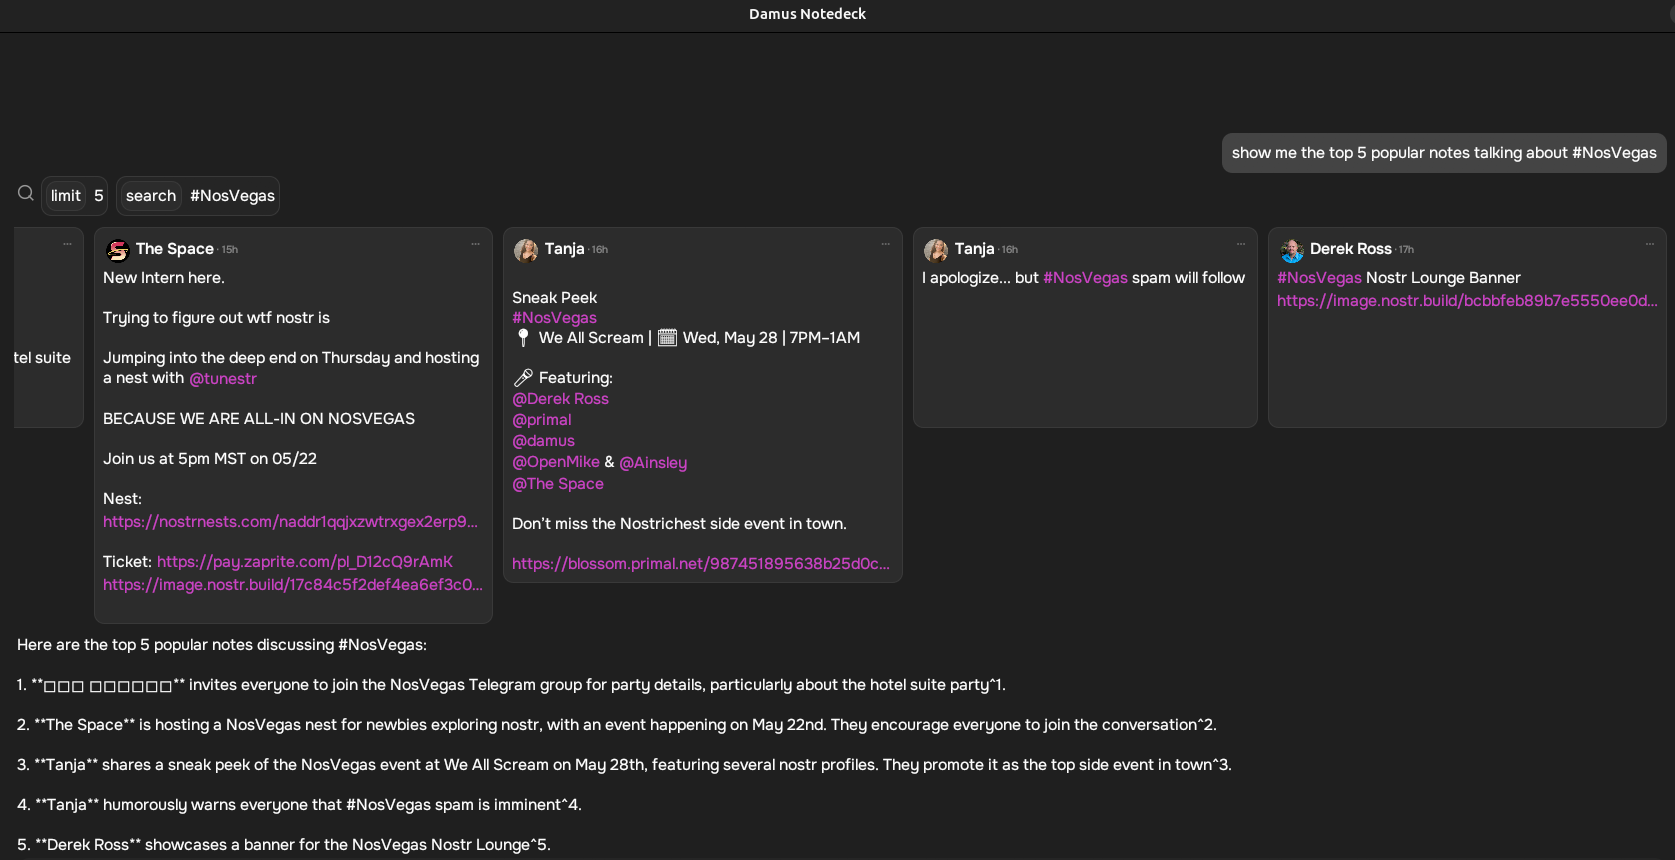Click summary item 4 about NosVegas spam
This screenshot has width=1675, height=860.
(299, 805)
